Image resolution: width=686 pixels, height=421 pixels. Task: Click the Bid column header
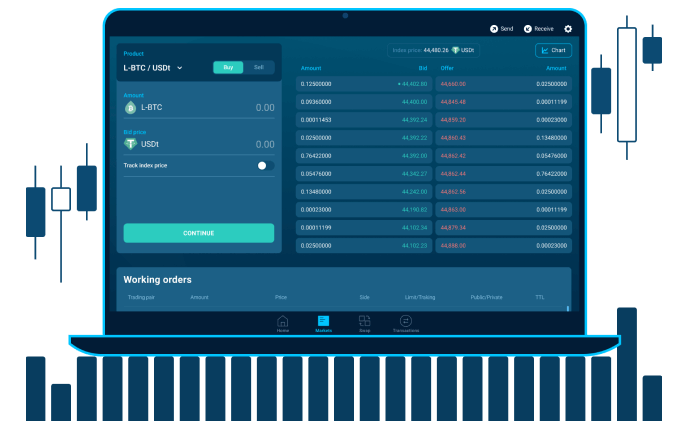(423, 68)
